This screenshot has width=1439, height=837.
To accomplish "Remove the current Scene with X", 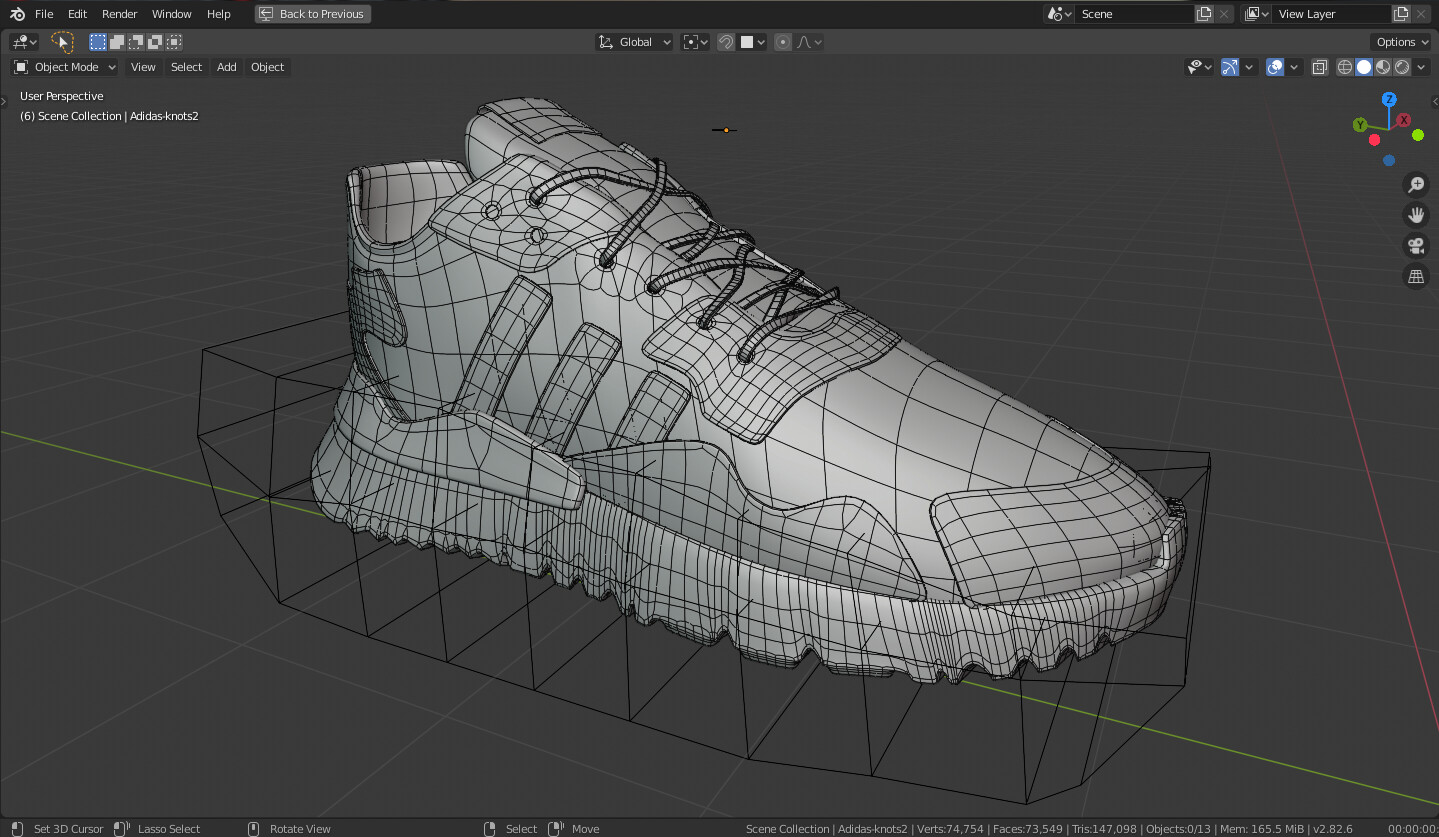I will click(x=1224, y=14).
